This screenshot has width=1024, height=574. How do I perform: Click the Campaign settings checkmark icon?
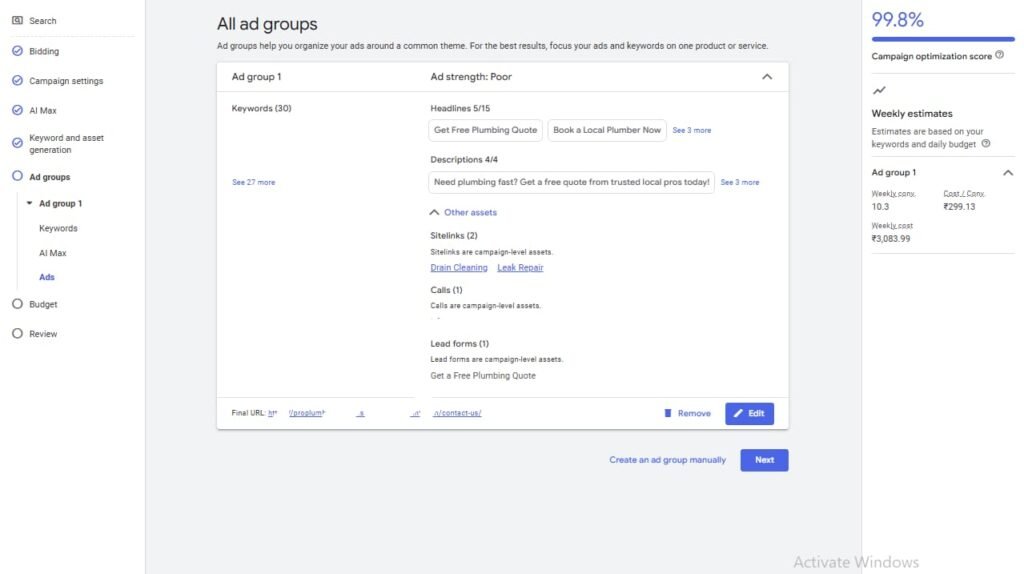click(18, 81)
